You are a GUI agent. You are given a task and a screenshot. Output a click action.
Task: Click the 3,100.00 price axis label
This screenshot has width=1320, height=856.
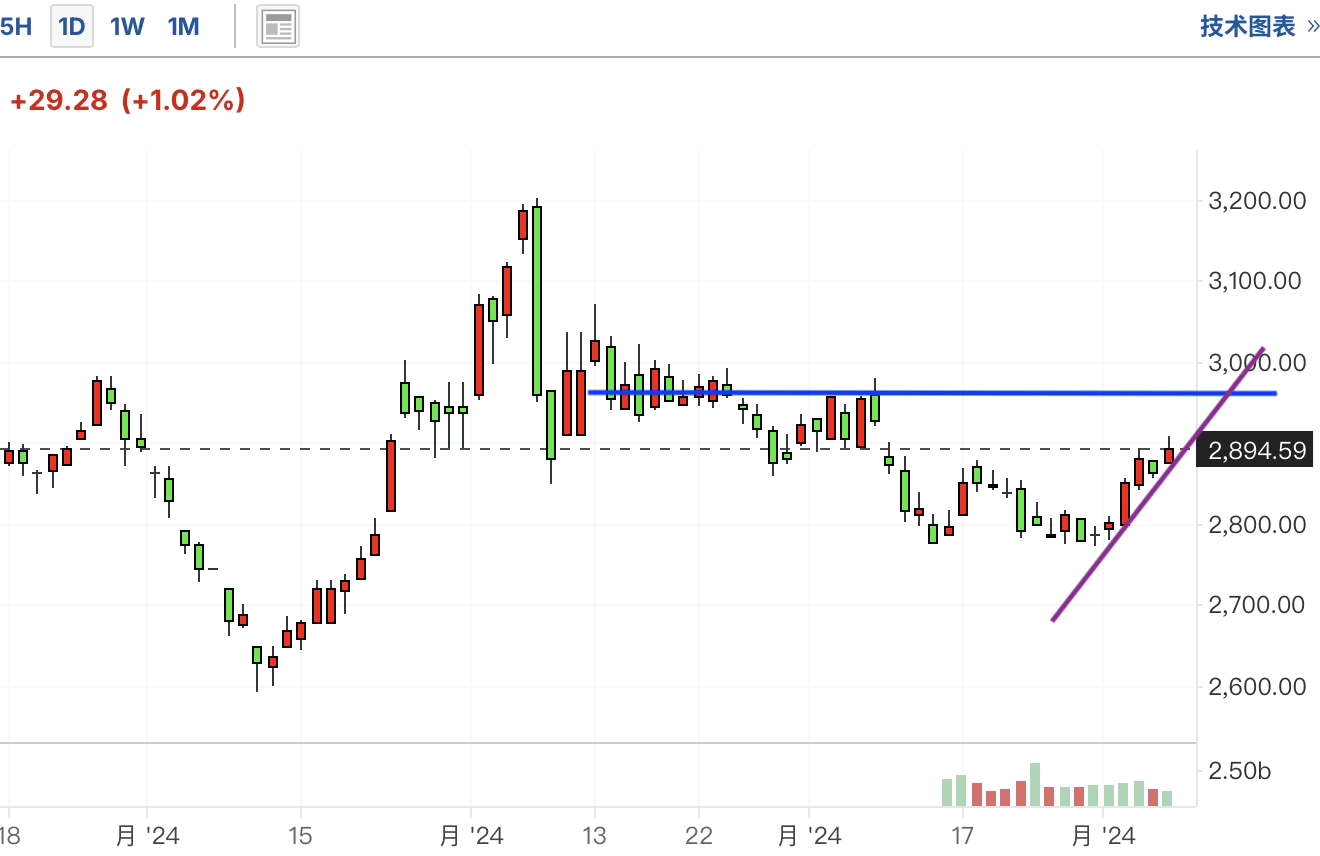(1256, 281)
